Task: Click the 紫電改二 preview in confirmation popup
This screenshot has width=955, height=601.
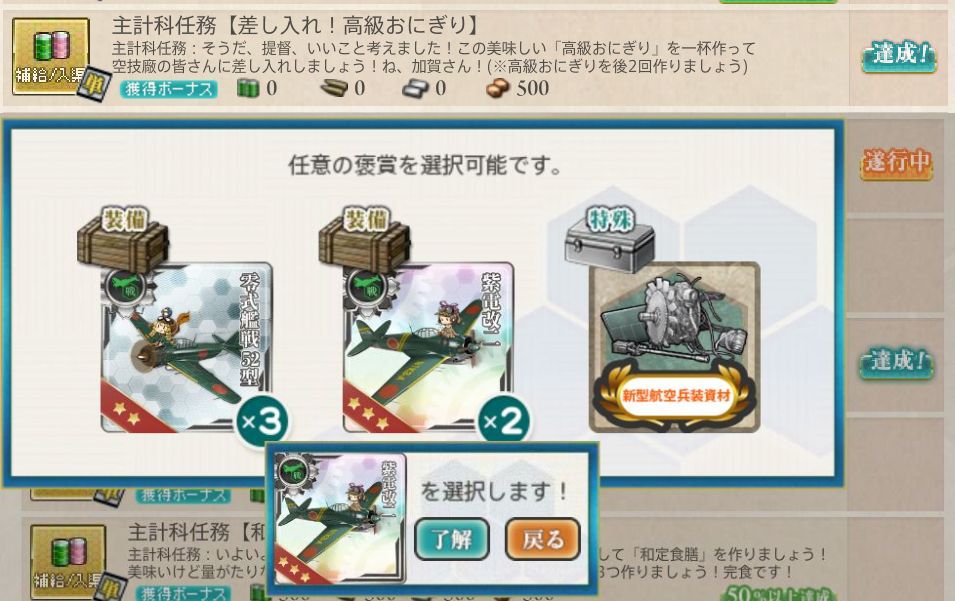Action: pos(340,518)
